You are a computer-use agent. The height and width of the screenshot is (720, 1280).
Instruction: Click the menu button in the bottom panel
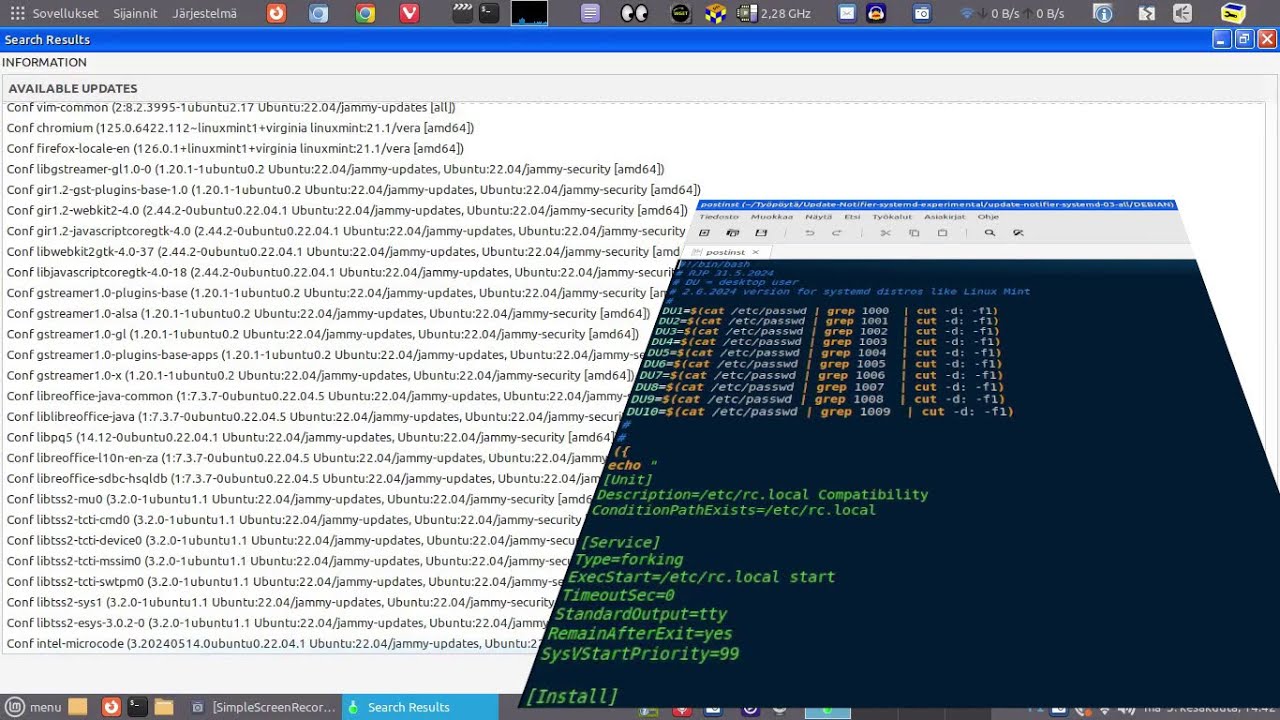coord(34,707)
